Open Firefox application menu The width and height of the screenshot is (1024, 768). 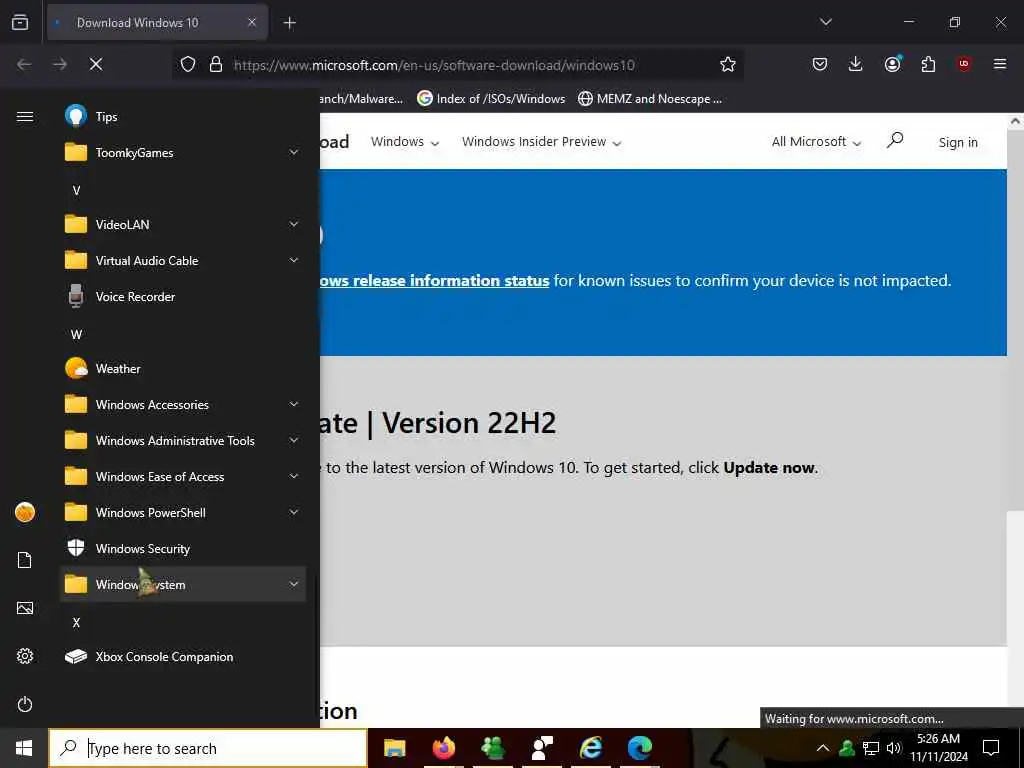pyautogui.click(x=1000, y=64)
